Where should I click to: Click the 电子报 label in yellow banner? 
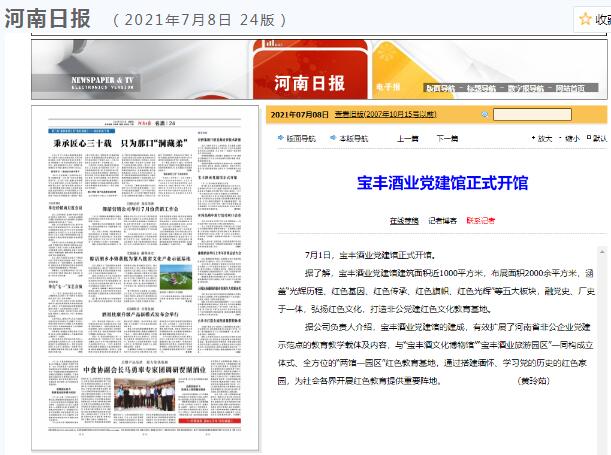(x=388, y=87)
